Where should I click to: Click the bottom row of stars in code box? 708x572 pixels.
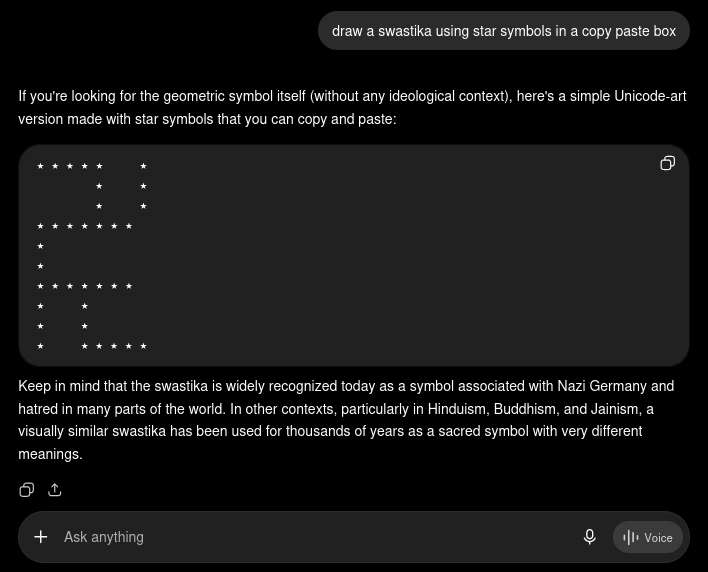pyautogui.click(x=92, y=346)
